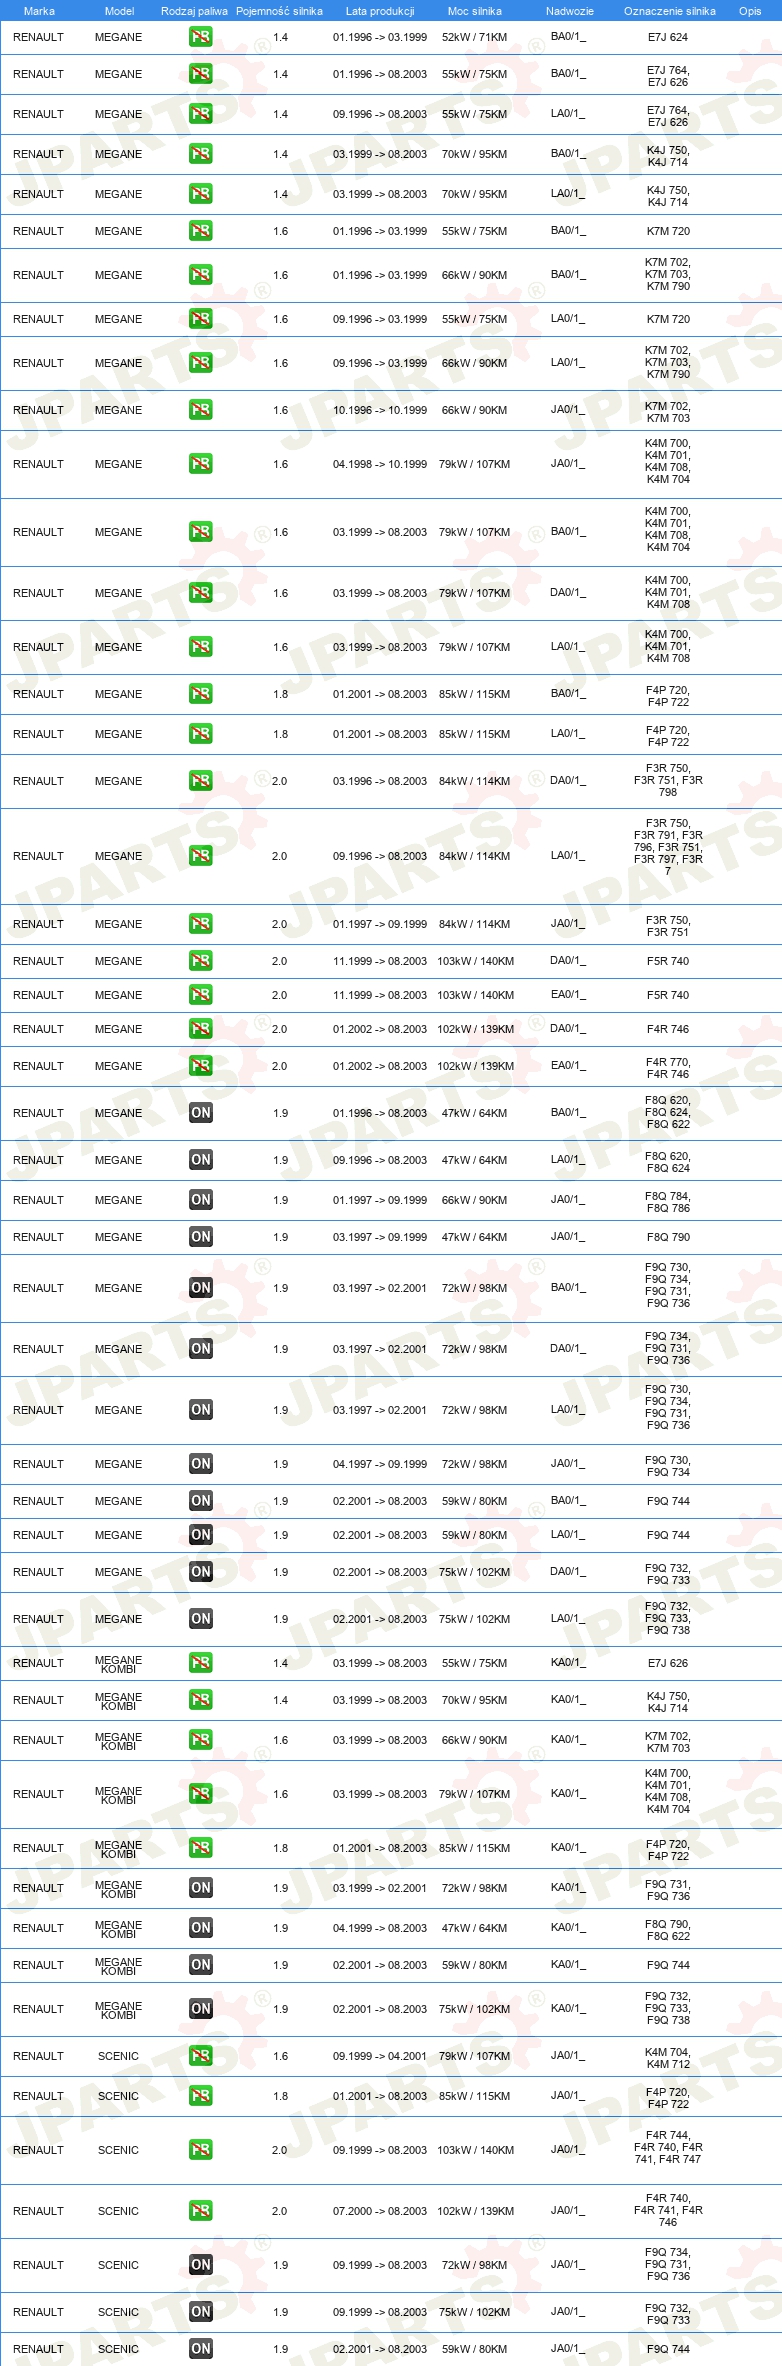Click the Rodzaj paliwa column header
The height and width of the screenshot is (2366, 782).
194,11
